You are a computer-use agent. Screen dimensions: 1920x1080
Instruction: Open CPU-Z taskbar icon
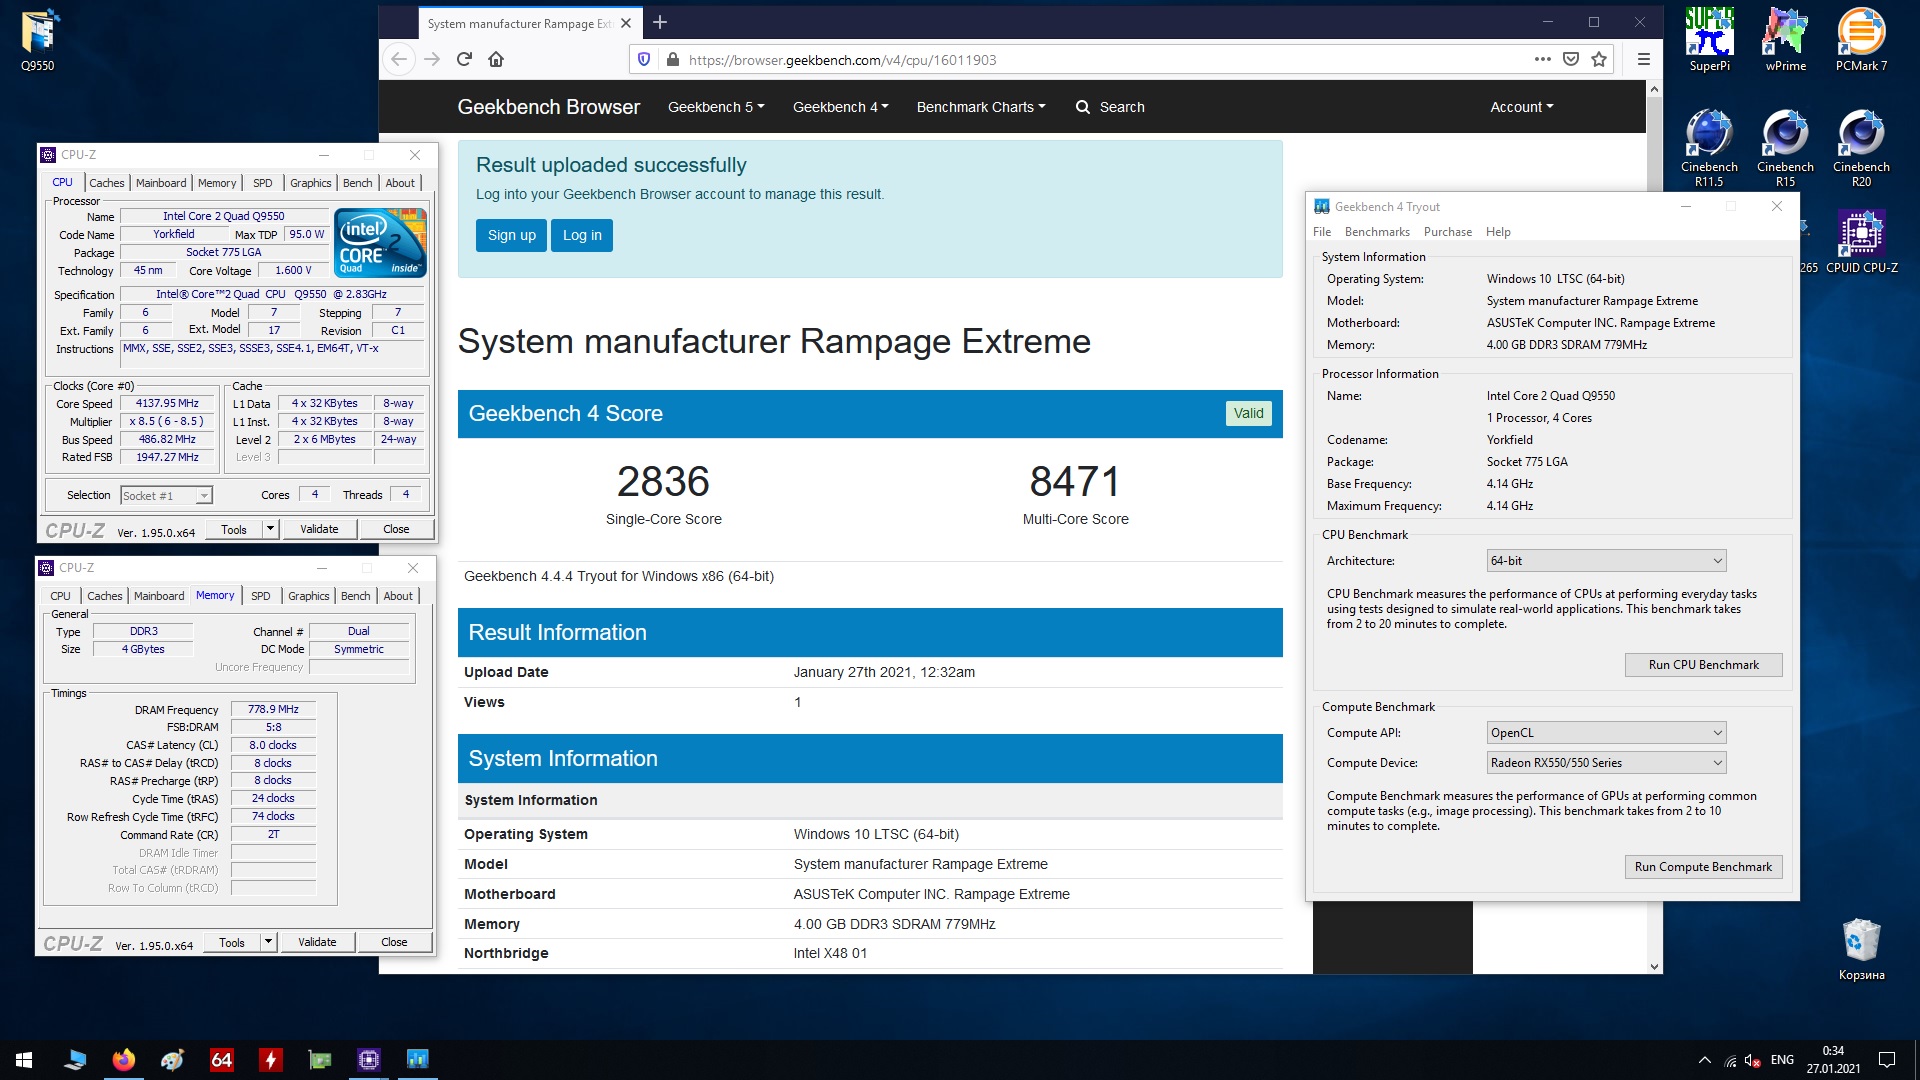click(x=369, y=1060)
